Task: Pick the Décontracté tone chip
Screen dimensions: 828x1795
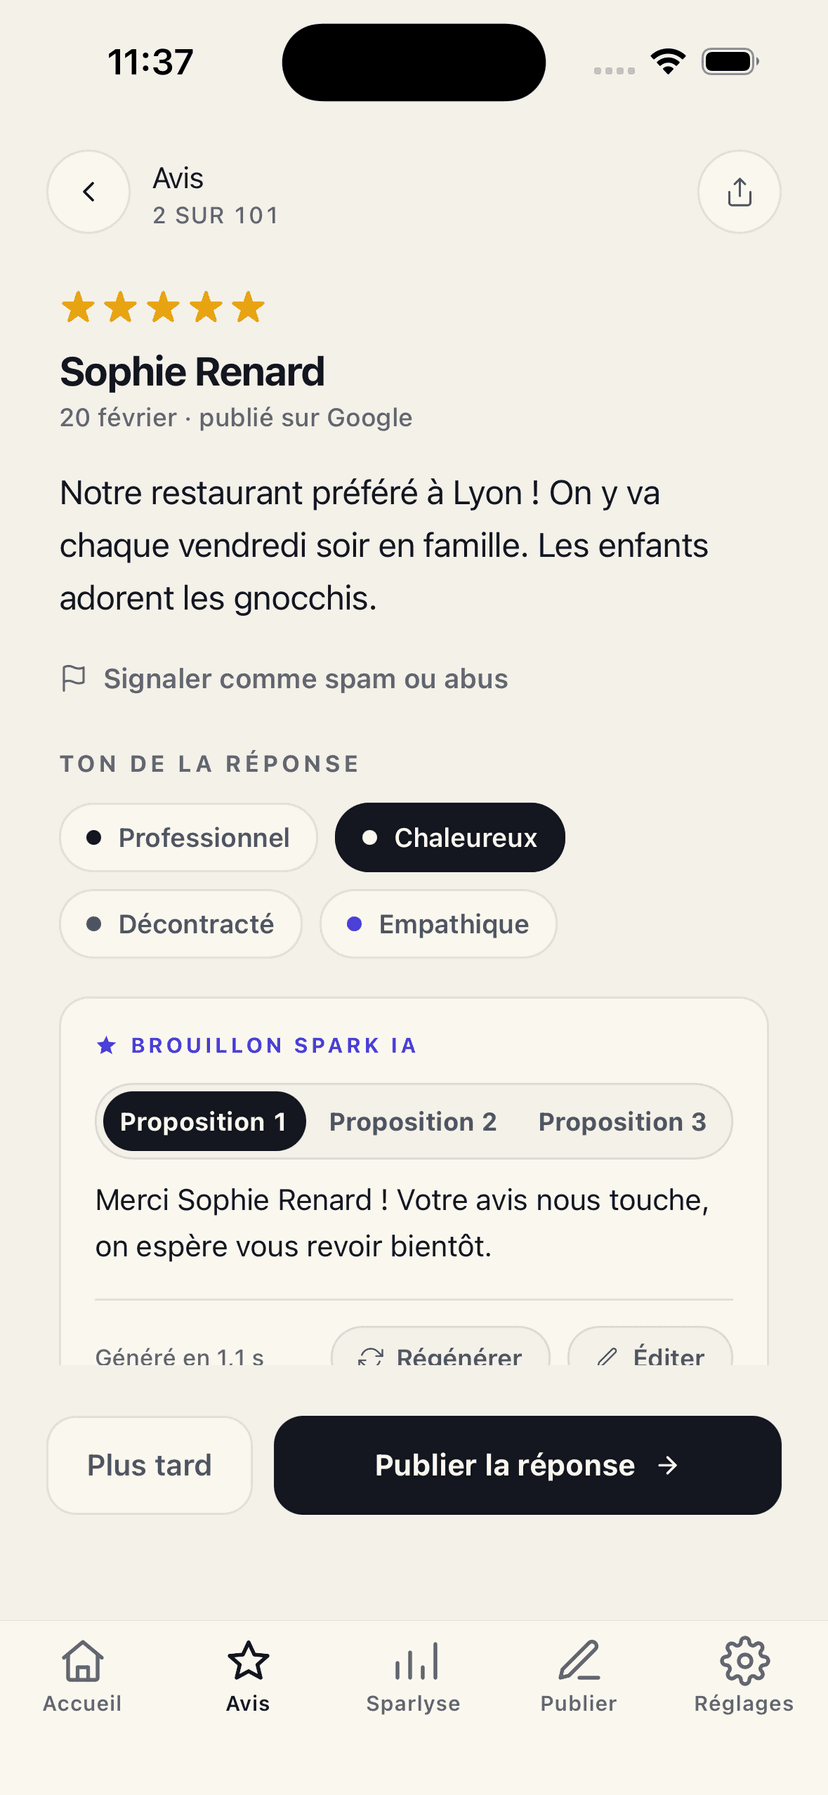Action: [x=181, y=924]
